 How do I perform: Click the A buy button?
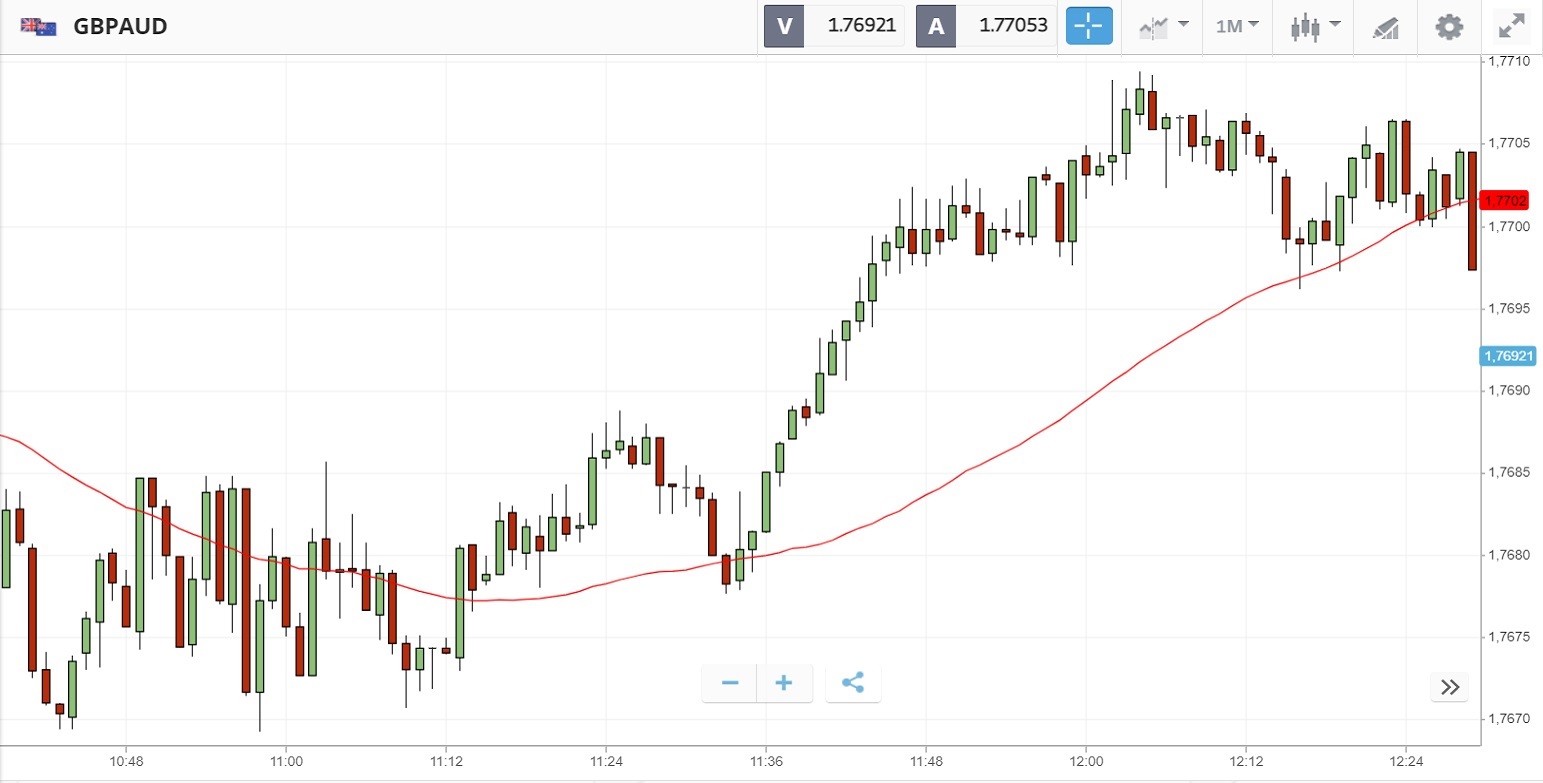936,26
